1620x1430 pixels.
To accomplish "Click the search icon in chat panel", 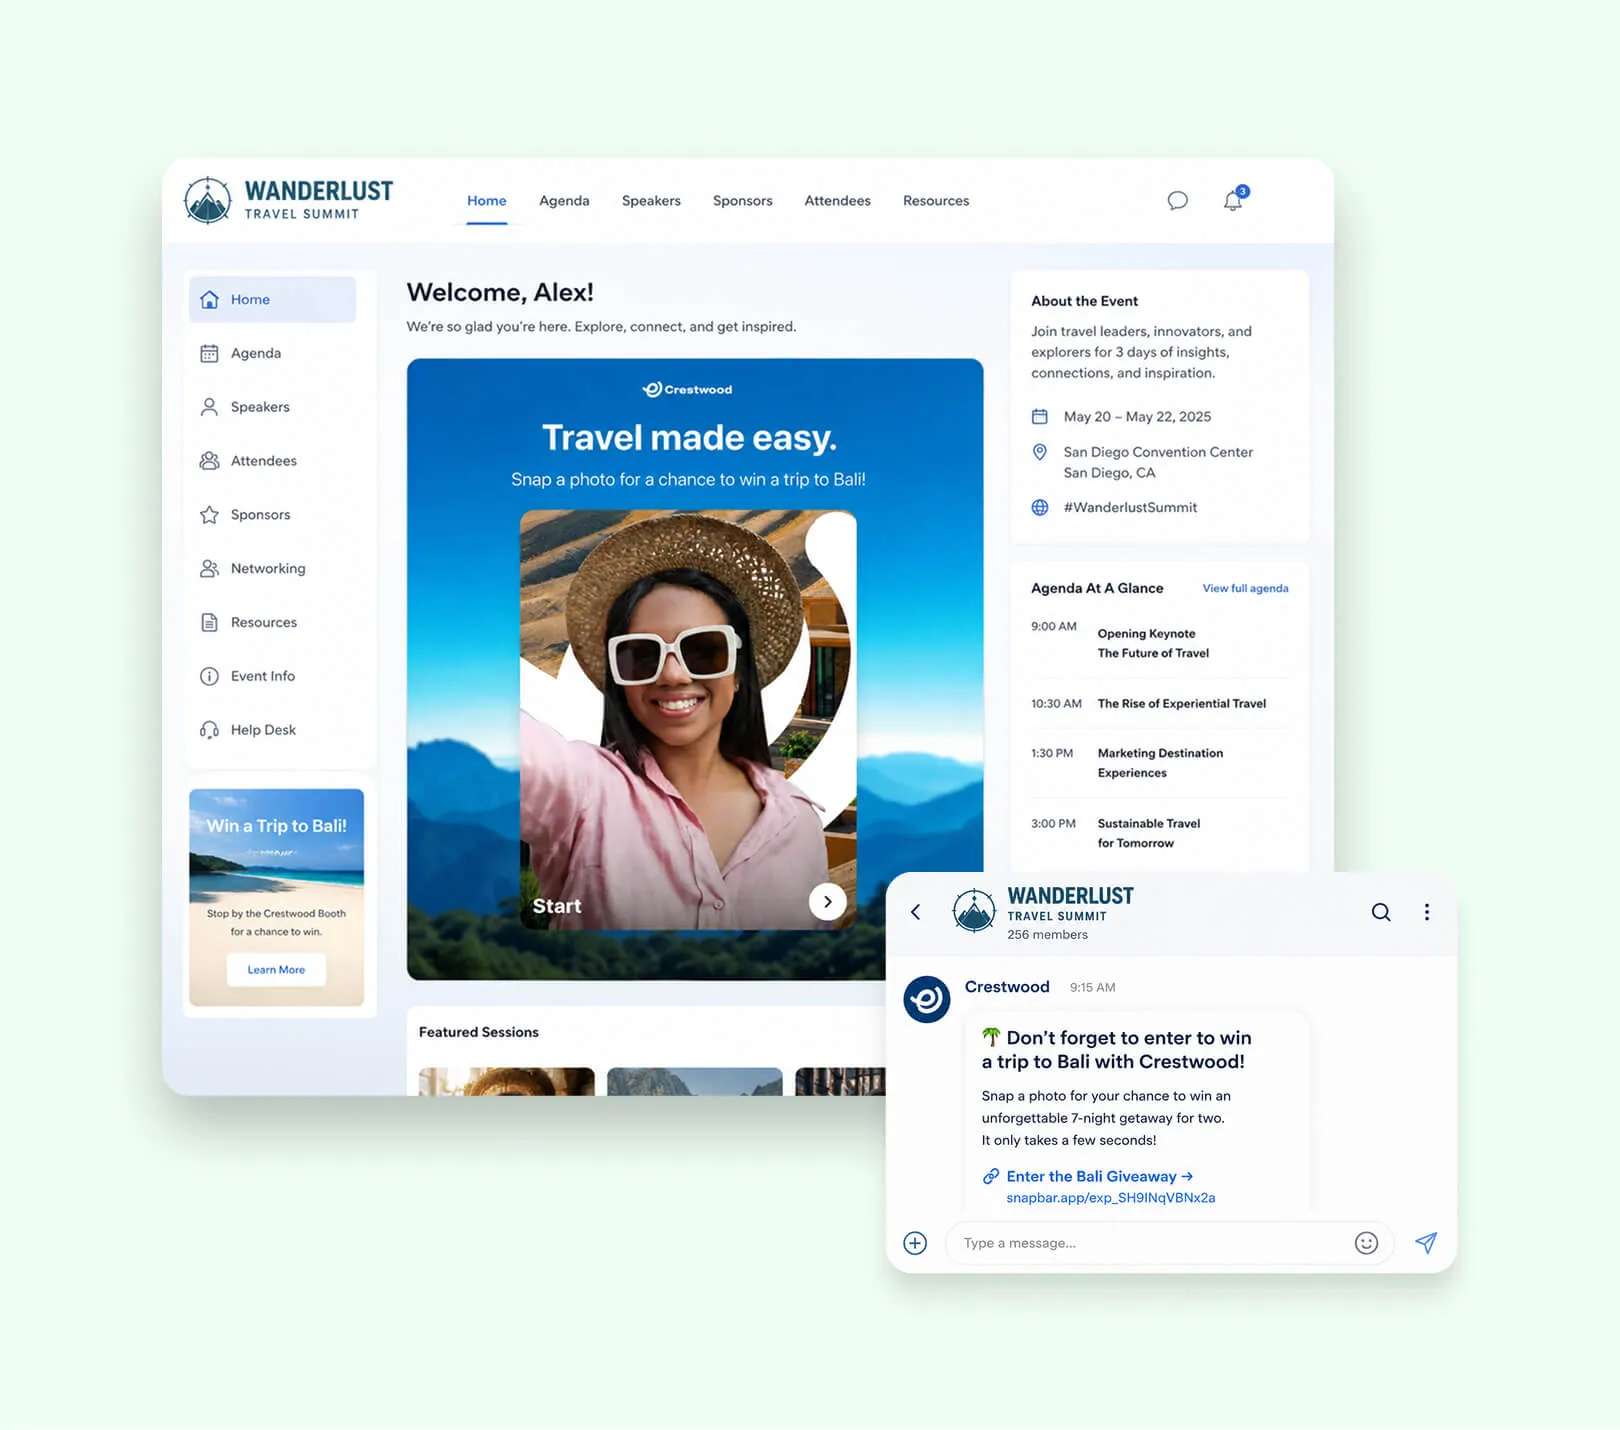I will pyautogui.click(x=1381, y=912).
